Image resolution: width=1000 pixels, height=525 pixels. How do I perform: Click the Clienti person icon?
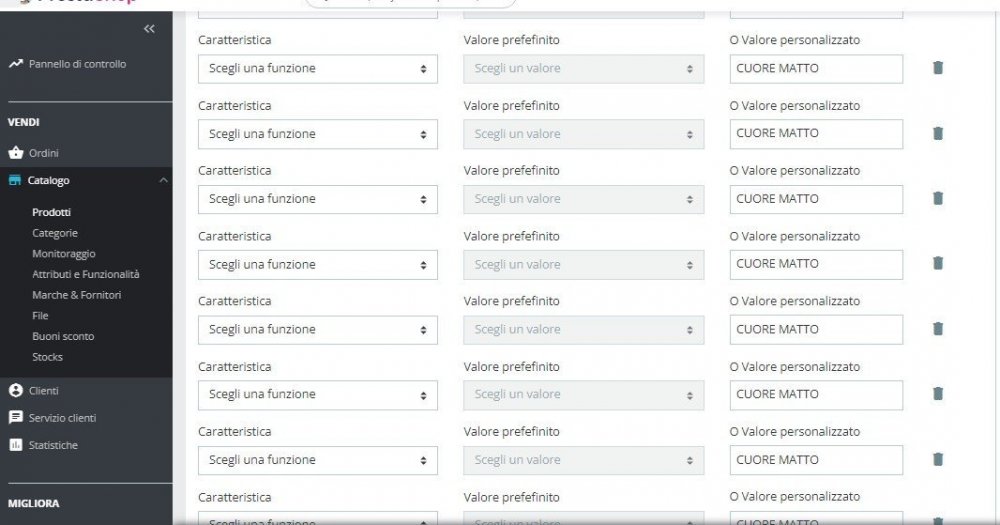15,390
